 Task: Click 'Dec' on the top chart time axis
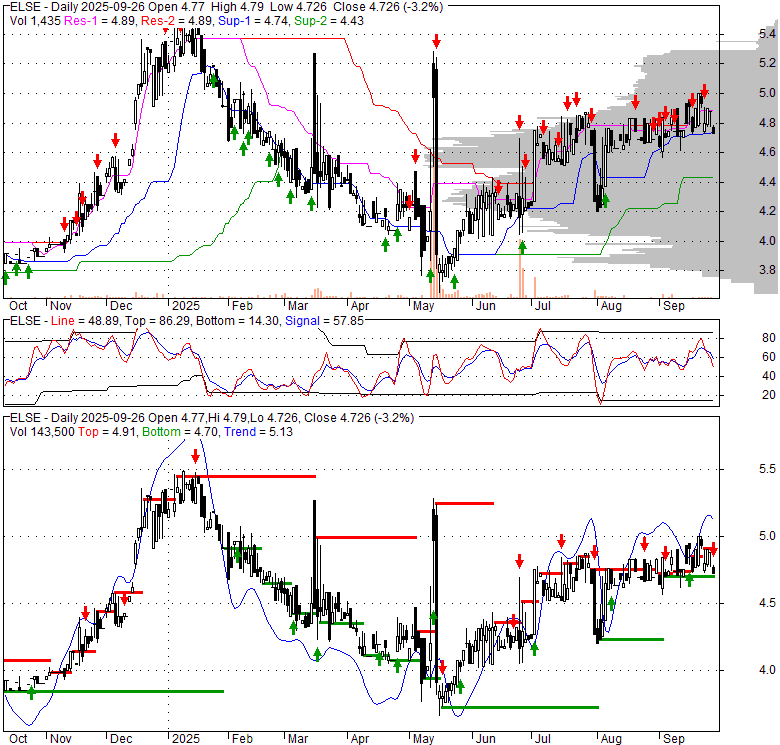(121, 306)
